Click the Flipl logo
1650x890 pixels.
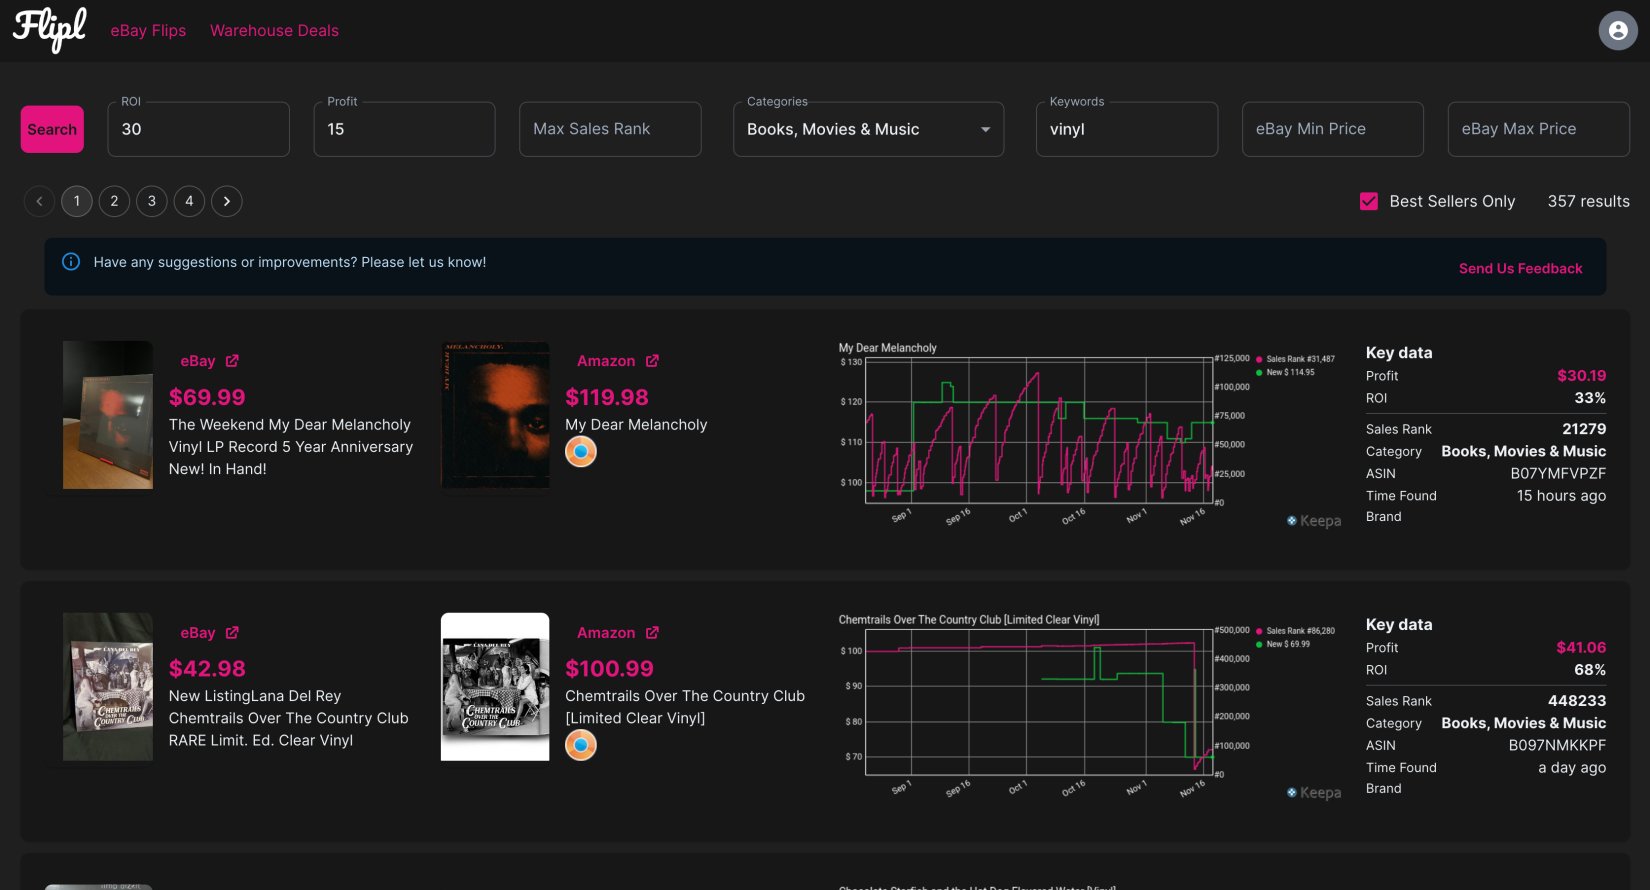50,30
